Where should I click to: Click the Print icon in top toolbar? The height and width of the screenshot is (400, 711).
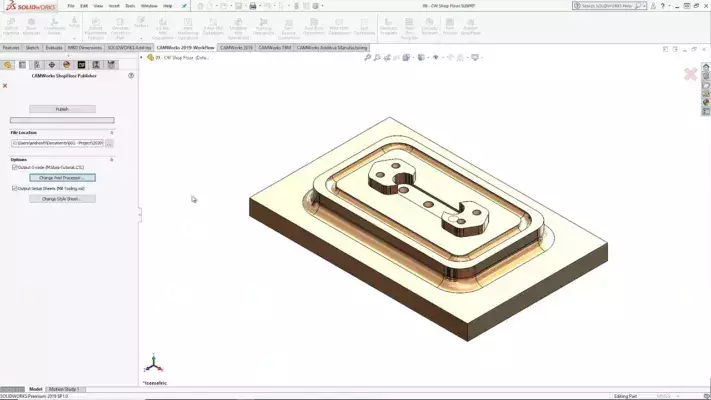tap(253, 6)
